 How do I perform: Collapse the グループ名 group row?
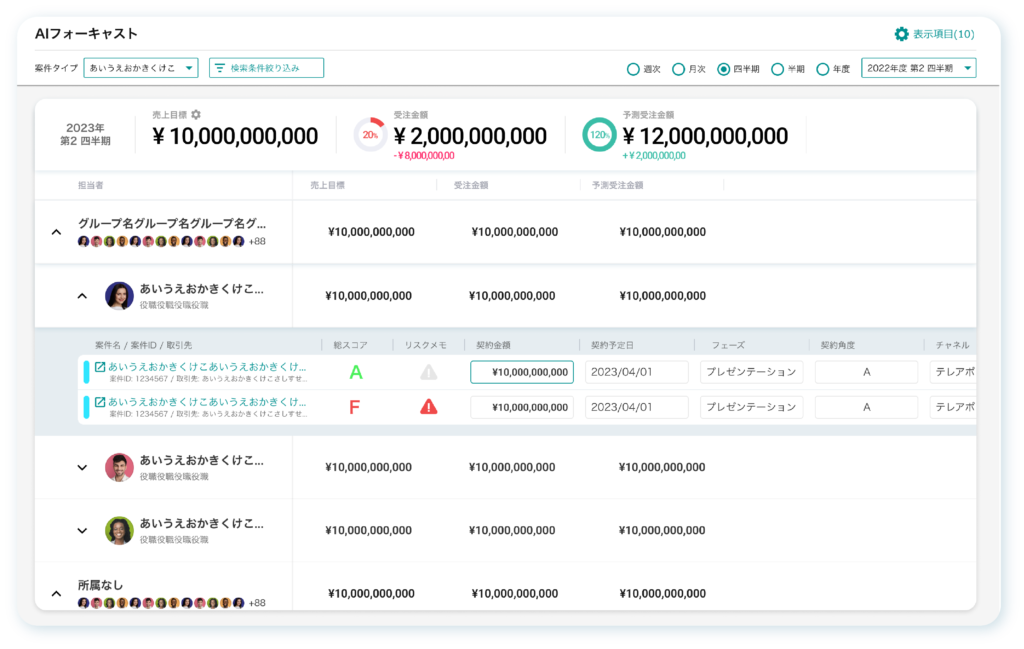coord(56,232)
